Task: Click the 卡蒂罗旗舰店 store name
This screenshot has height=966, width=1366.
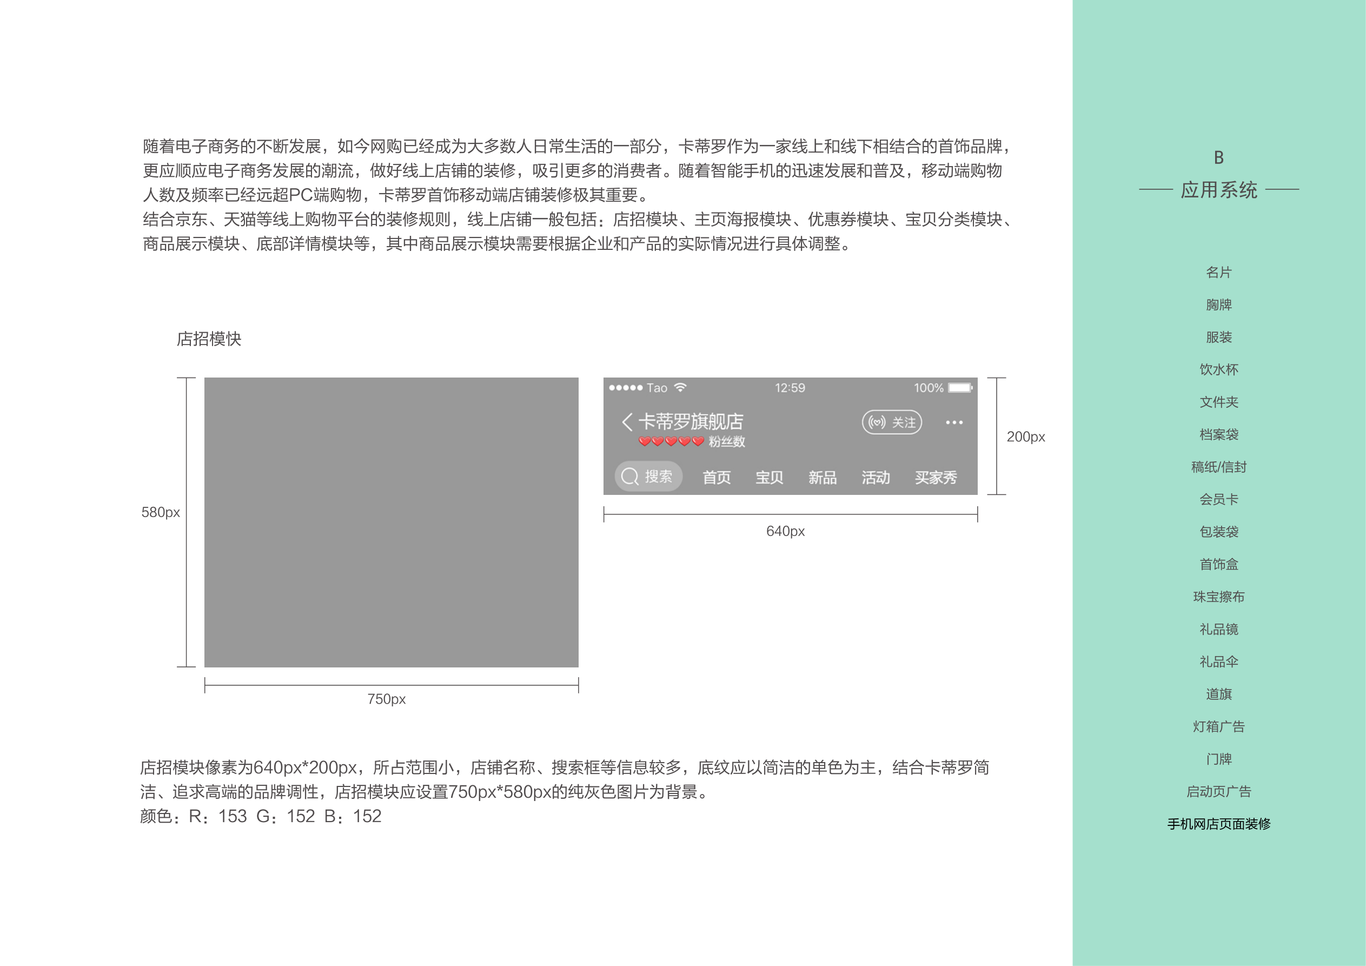Action: pyautogui.click(x=691, y=422)
